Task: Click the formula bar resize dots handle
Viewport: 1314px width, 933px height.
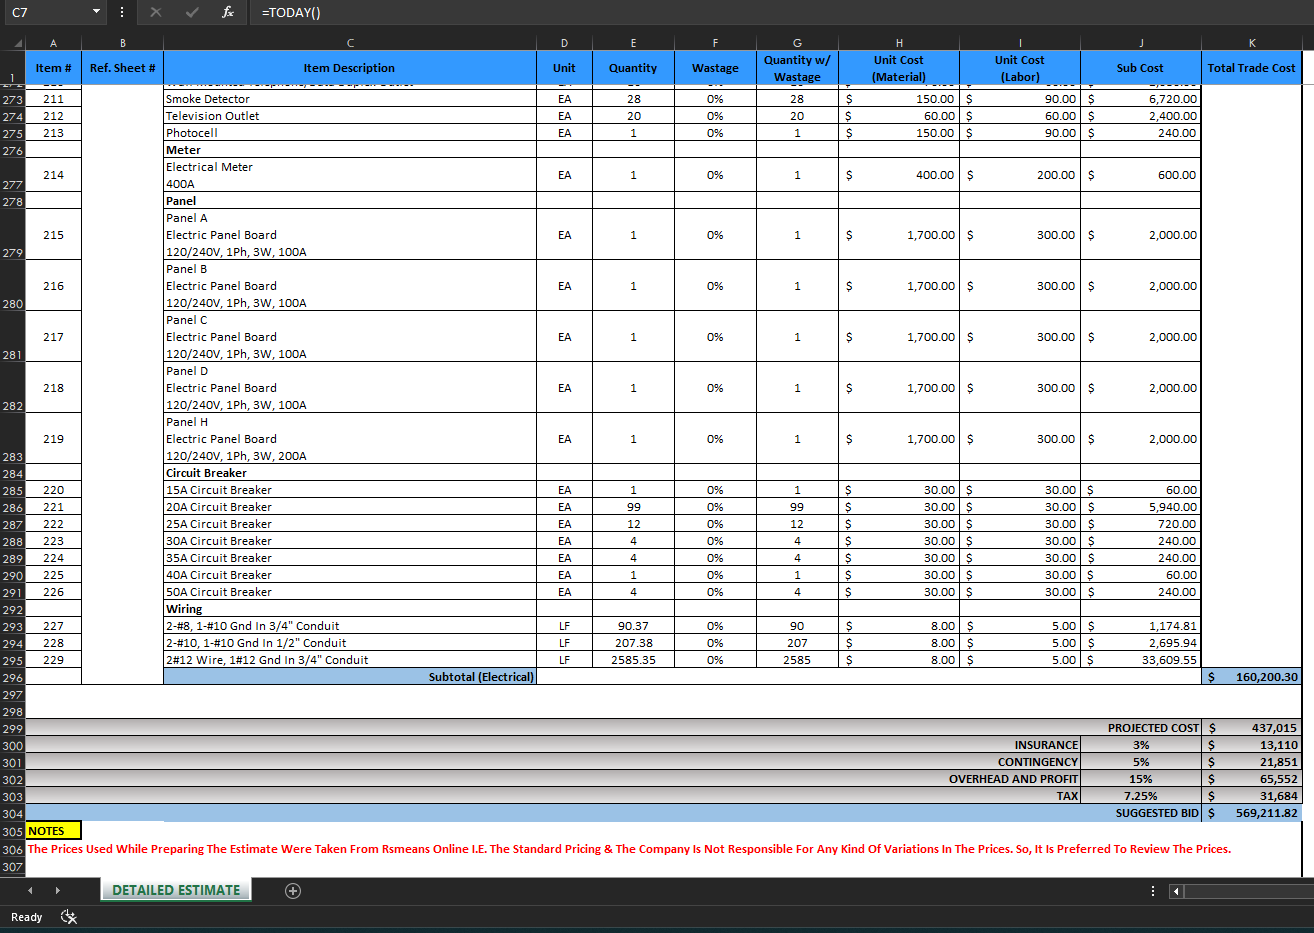Action: coord(122,12)
